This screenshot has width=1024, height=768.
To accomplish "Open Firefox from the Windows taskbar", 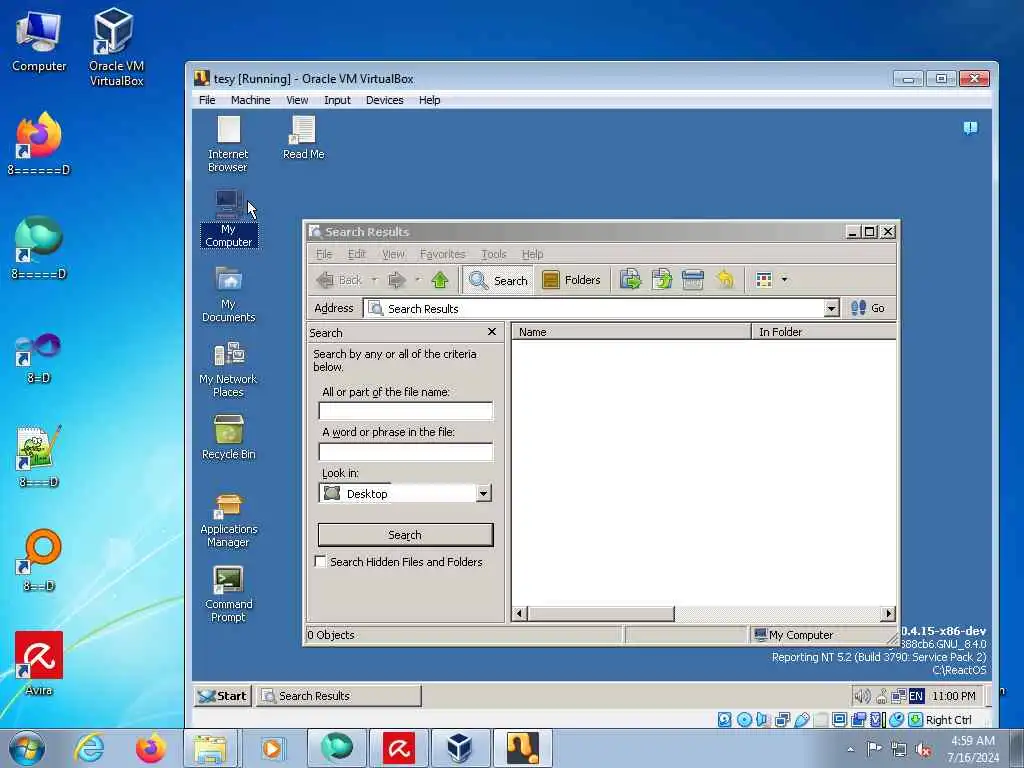I will pos(150,748).
